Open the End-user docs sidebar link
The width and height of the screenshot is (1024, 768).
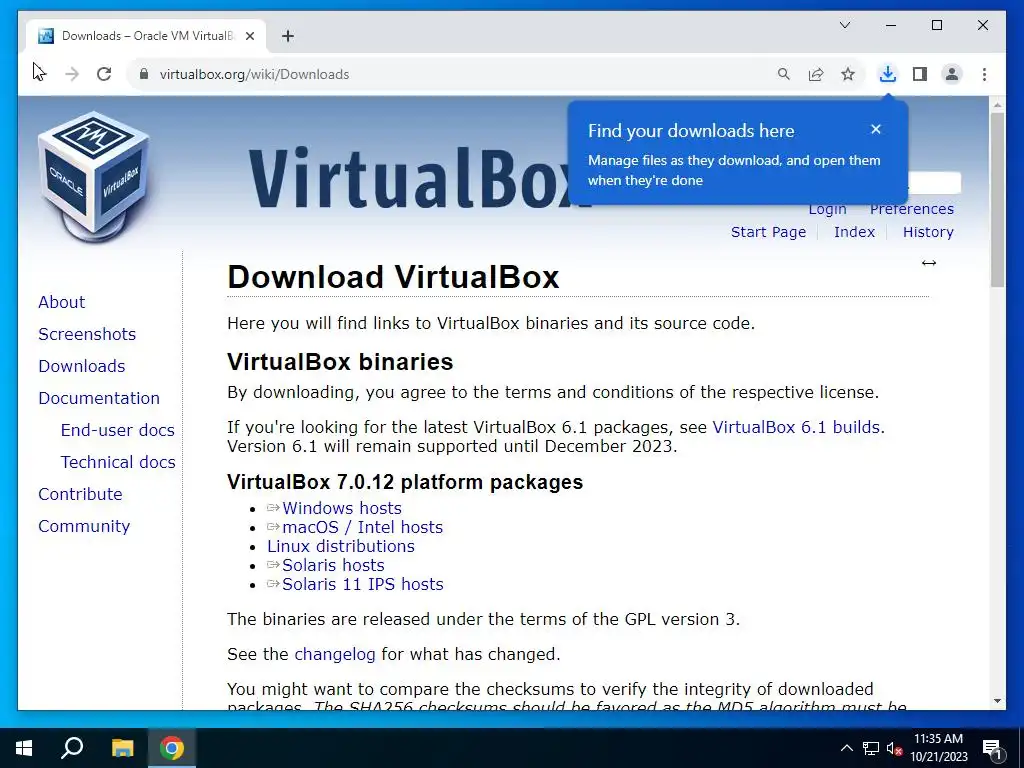point(118,430)
